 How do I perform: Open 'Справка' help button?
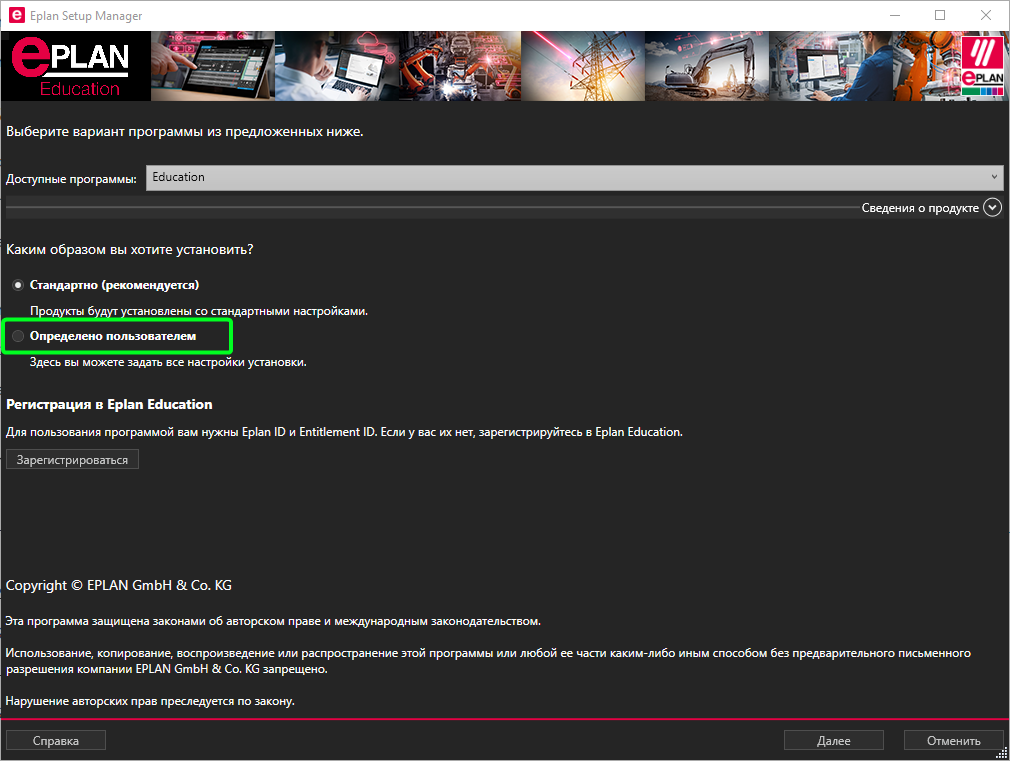click(56, 740)
